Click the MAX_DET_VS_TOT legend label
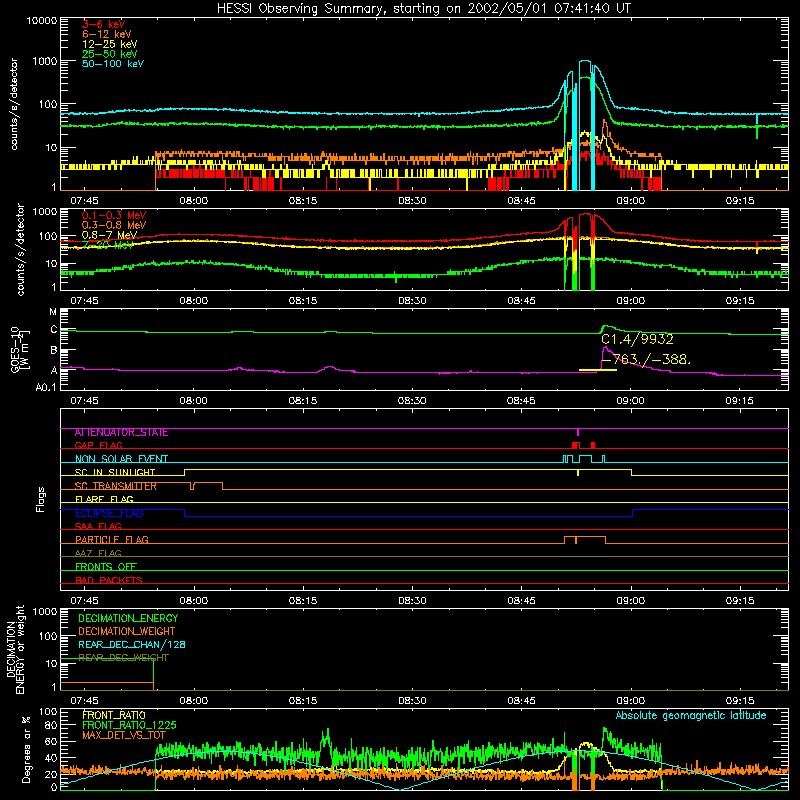Screen dimensions: 800x800 [123, 735]
